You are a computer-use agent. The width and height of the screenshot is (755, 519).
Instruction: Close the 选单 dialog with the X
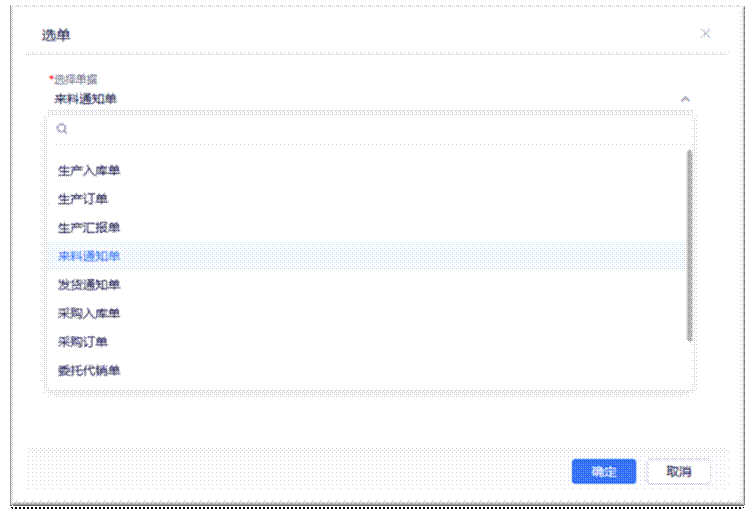click(x=705, y=33)
